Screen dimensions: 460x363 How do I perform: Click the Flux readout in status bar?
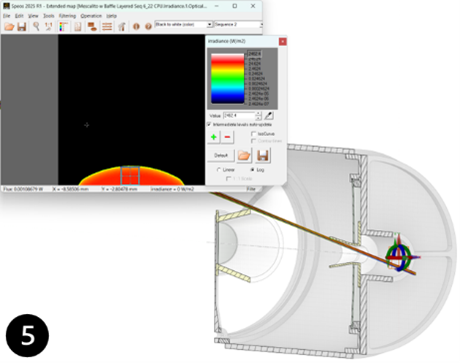point(23,189)
